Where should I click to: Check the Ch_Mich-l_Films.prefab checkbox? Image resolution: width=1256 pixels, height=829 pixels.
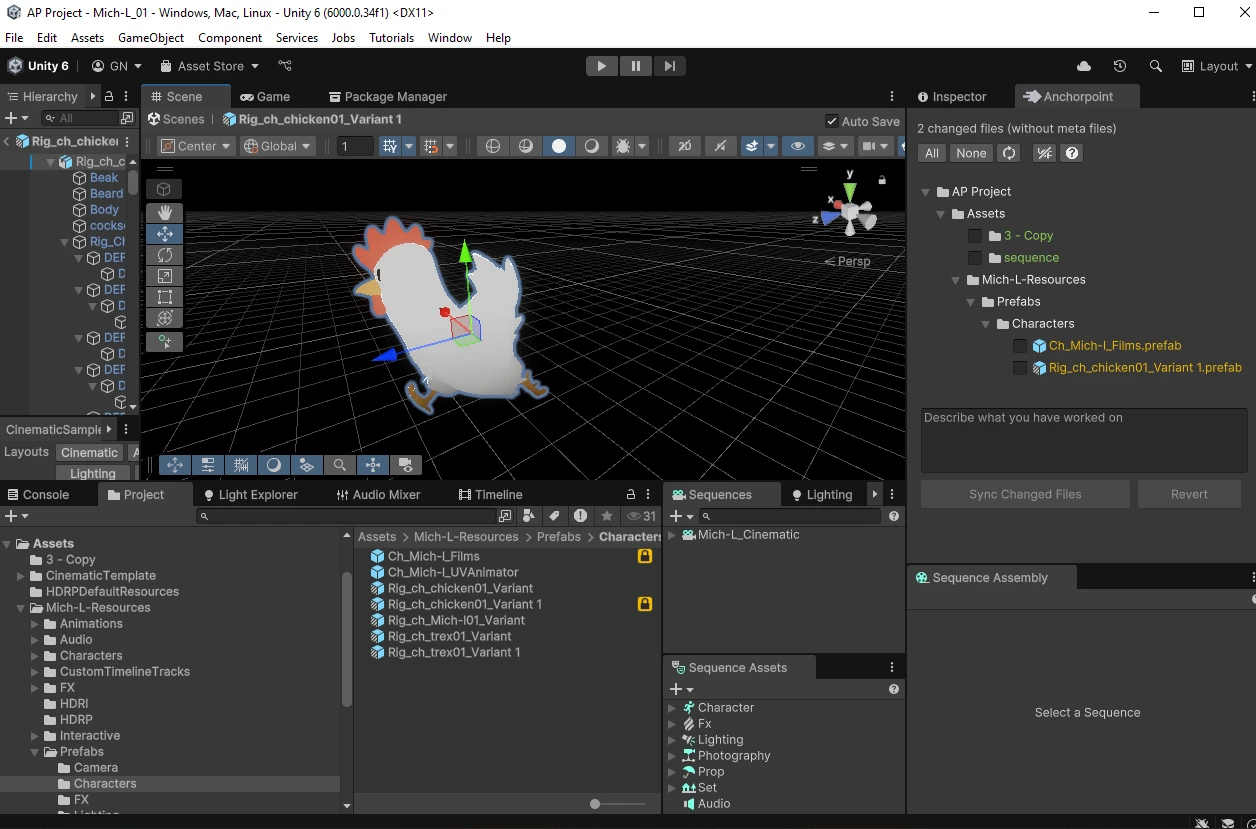[x=1020, y=346]
